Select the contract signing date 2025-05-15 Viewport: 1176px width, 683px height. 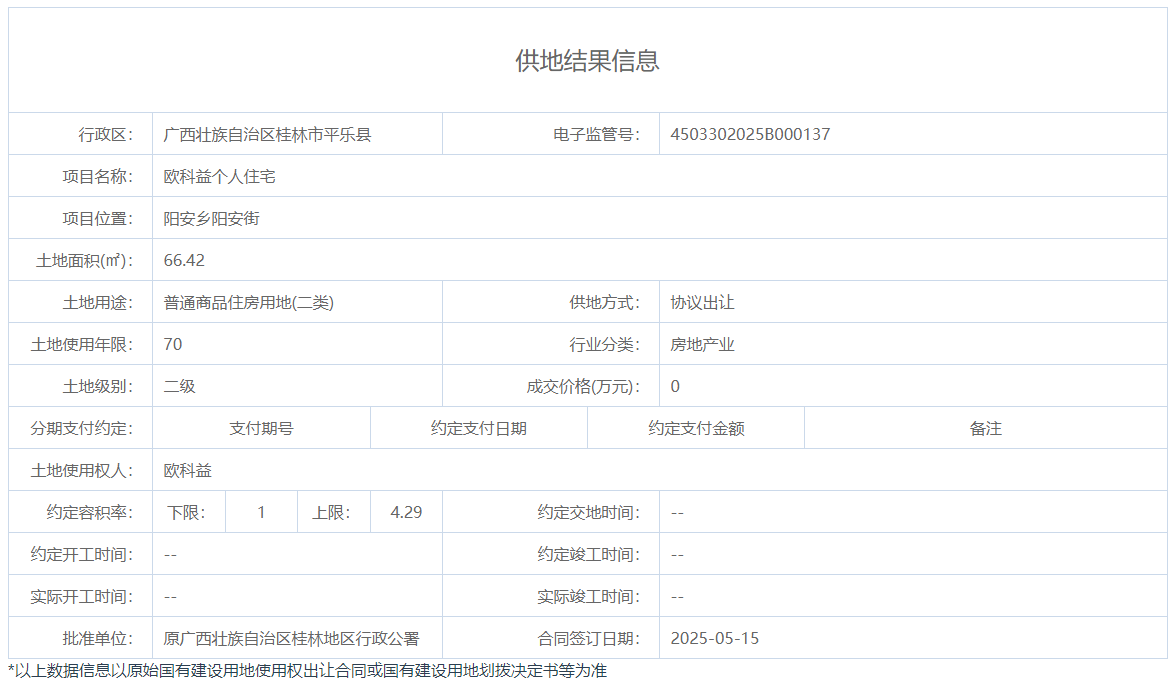pyautogui.click(x=714, y=638)
